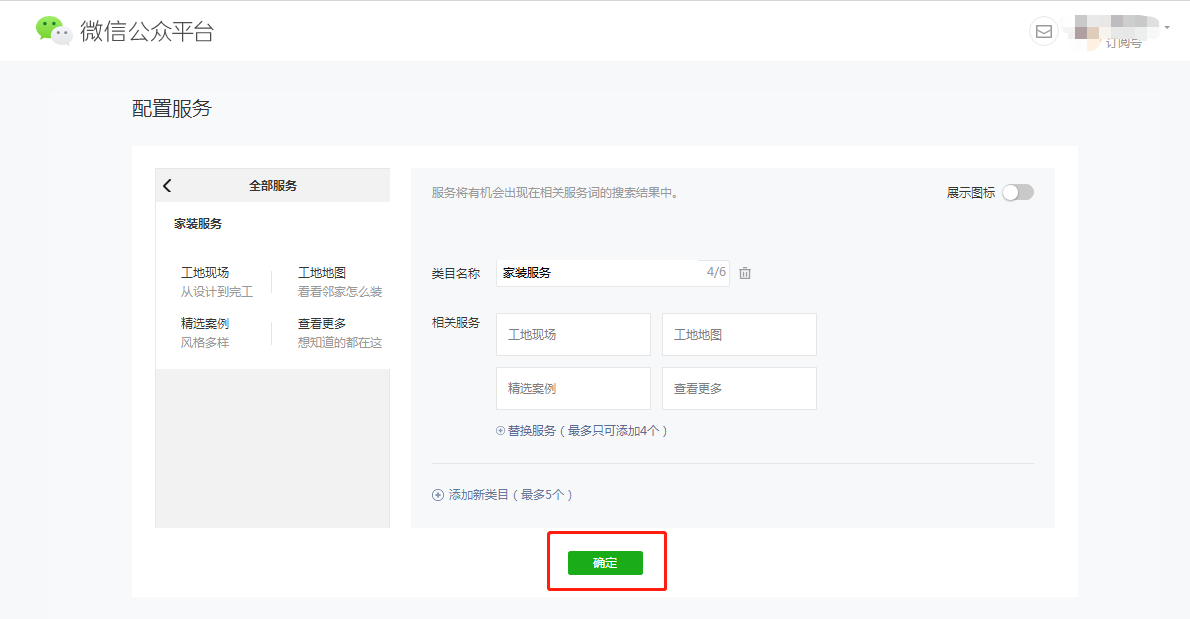Open the account dropdown arrow

pos(1167,28)
